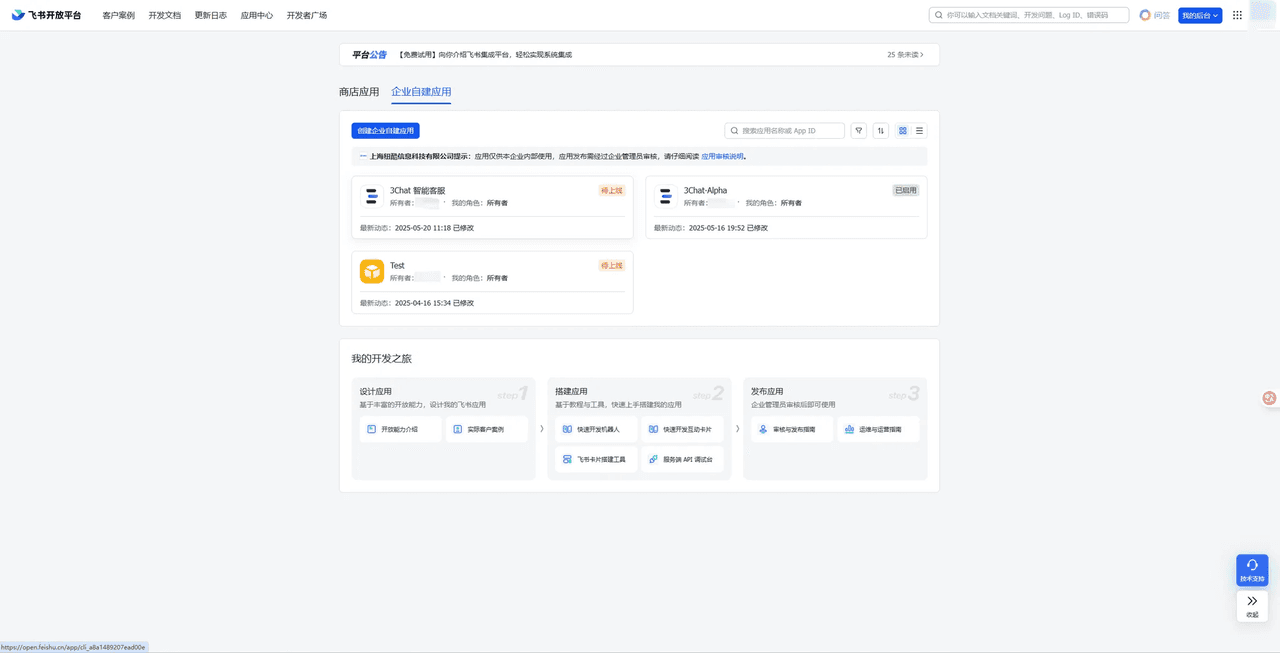
Task: Click the 2025-05-20 11:18 已修改 entry
Action: pyautogui.click(x=434, y=228)
